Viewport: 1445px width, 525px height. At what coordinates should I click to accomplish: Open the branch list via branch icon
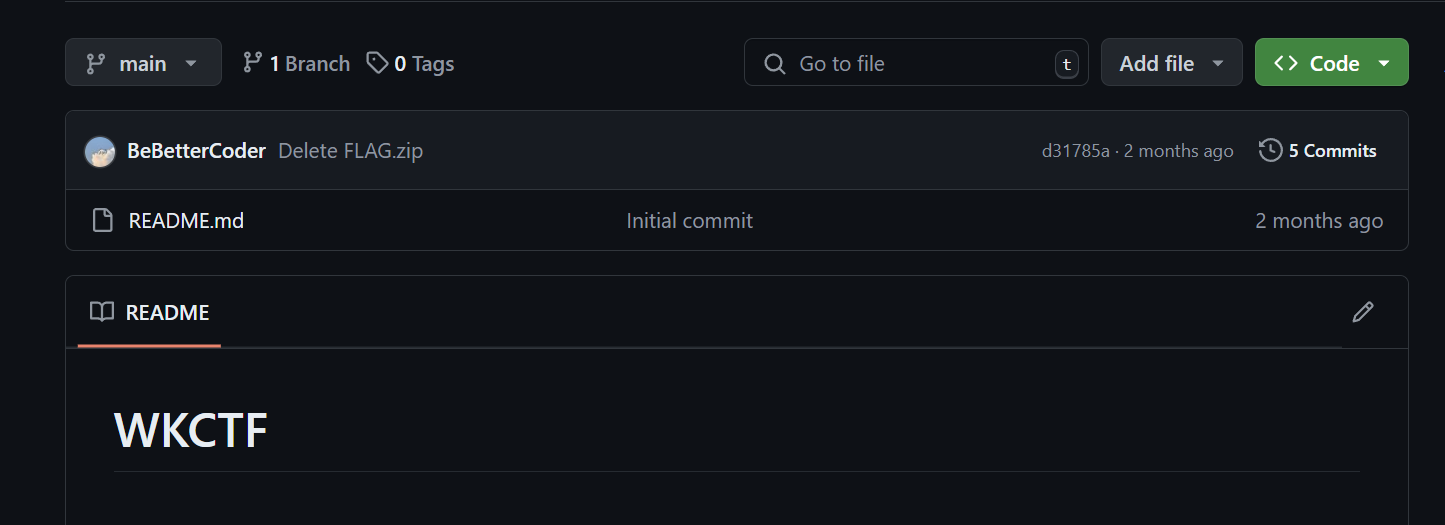click(x=252, y=63)
